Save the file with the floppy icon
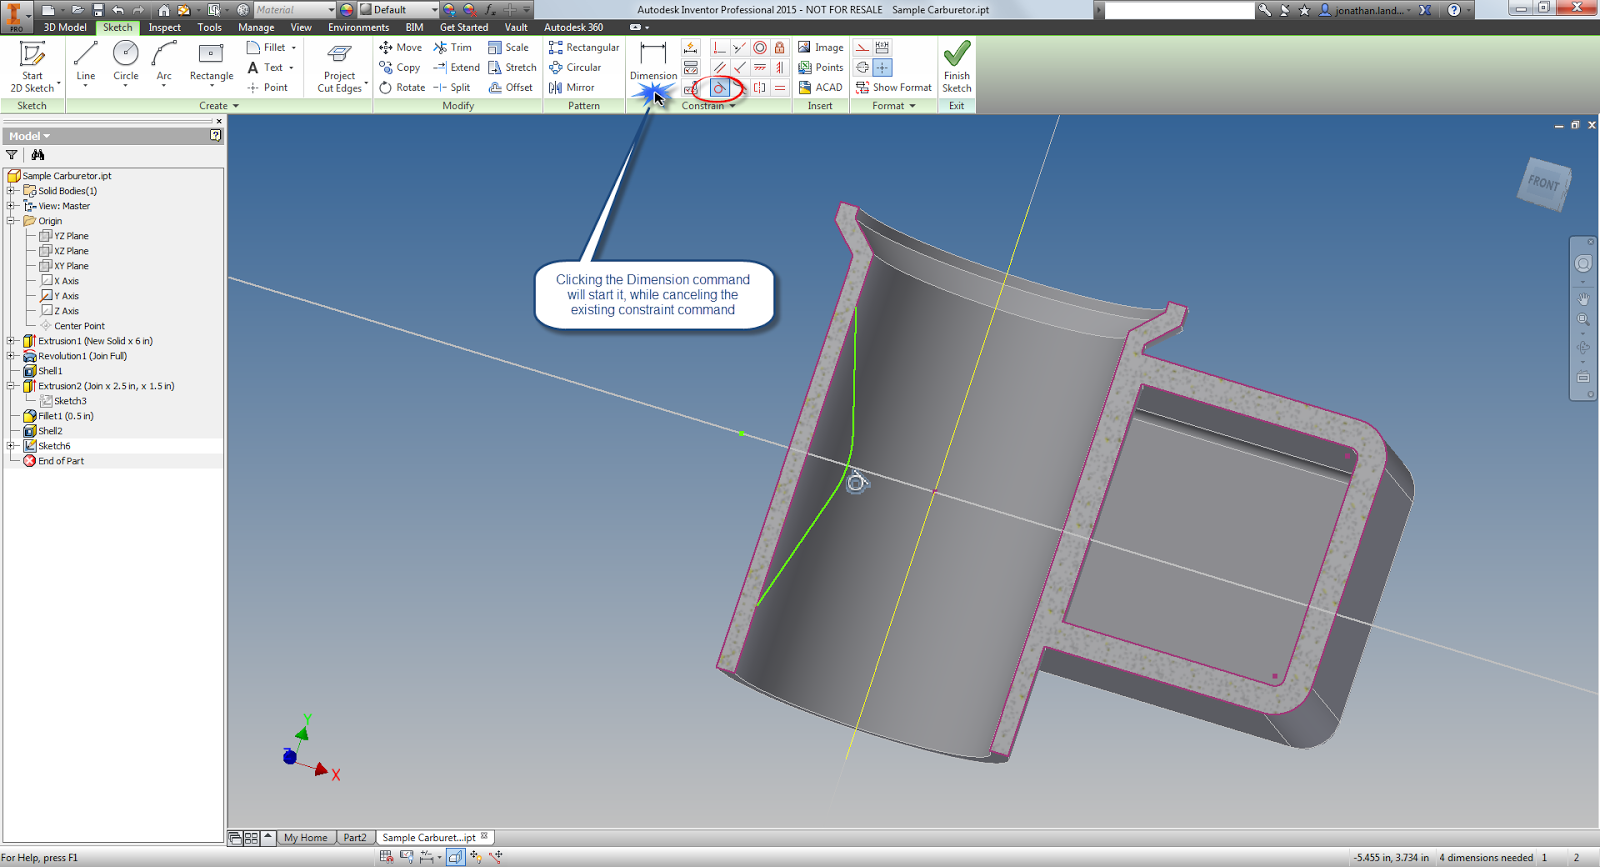 pyautogui.click(x=98, y=10)
